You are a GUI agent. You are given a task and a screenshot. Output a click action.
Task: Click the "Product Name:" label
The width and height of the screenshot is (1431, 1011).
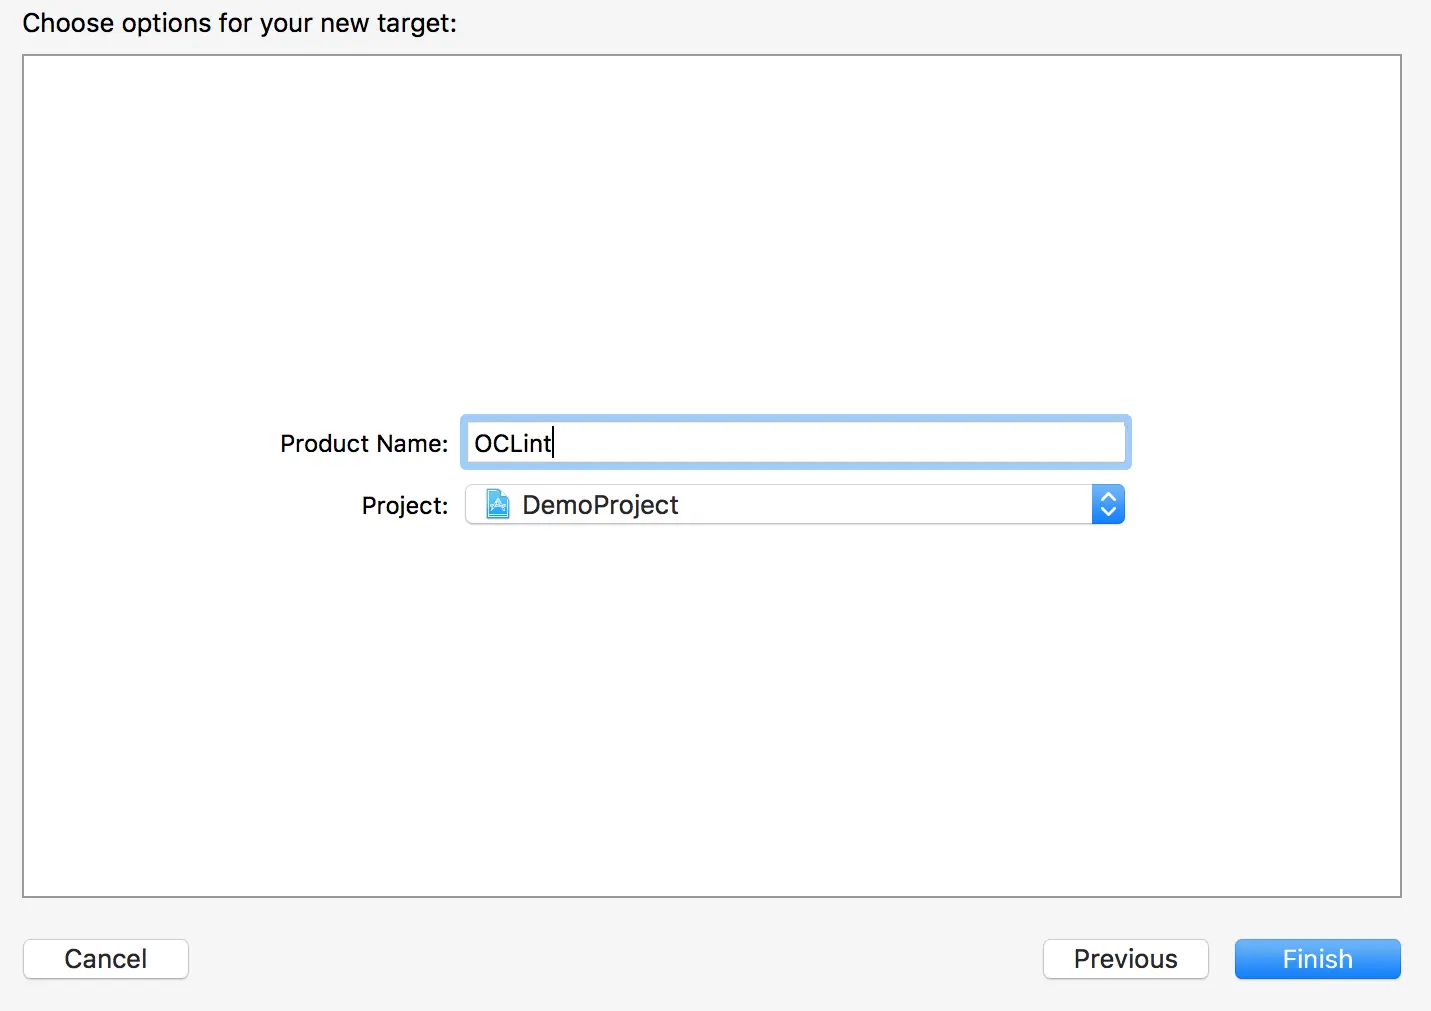coord(364,443)
